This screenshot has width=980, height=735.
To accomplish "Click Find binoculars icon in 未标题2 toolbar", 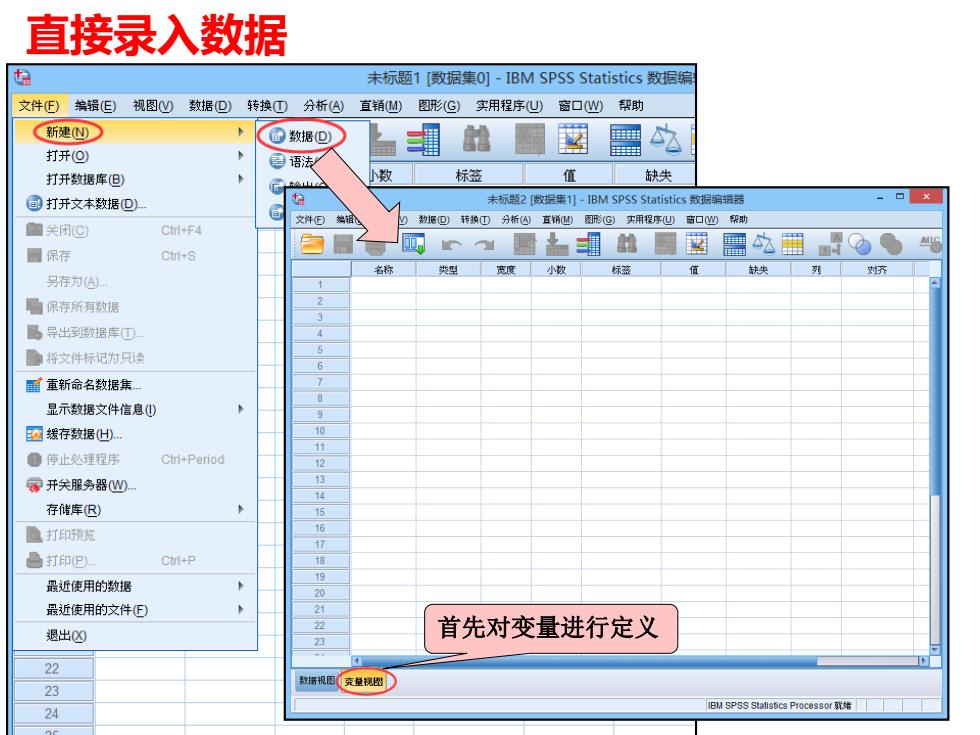I will (x=627, y=244).
